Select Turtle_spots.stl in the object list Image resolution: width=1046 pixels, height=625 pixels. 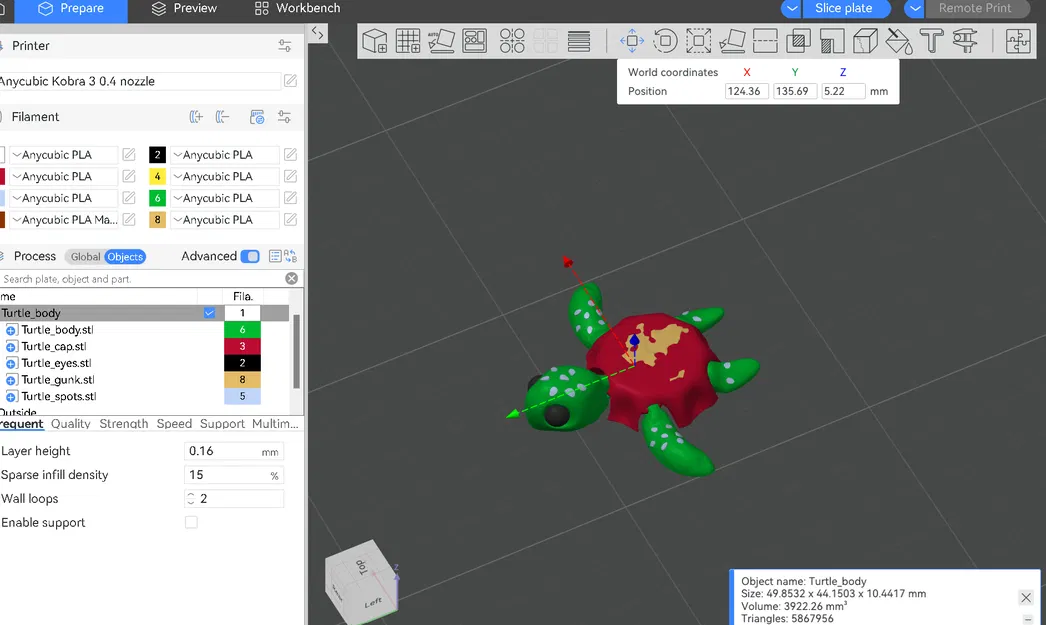click(x=59, y=396)
